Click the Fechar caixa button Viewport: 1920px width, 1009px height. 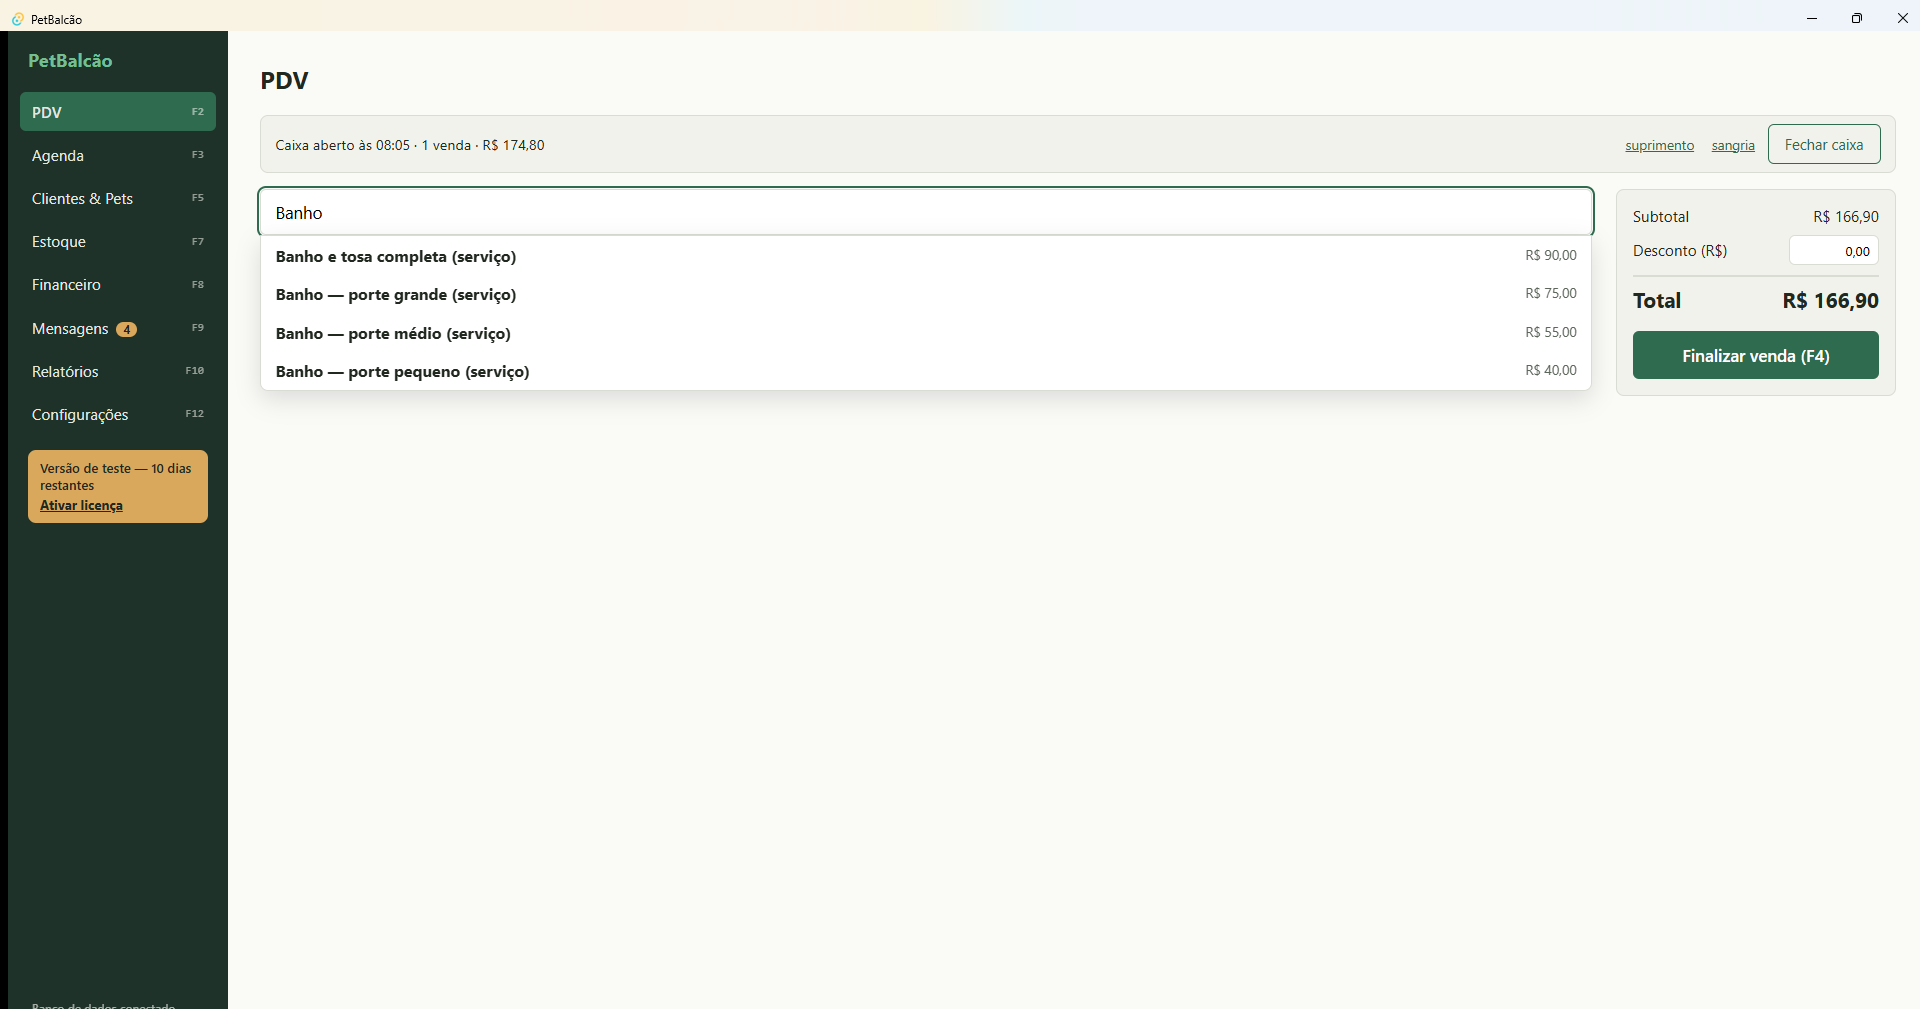pos(1824,144)
